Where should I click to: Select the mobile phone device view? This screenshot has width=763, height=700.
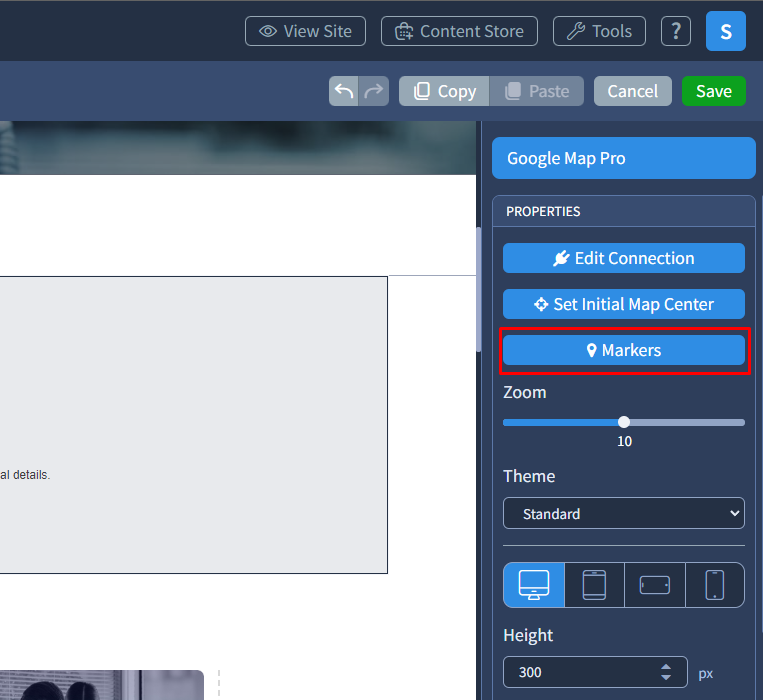point(715,585)
